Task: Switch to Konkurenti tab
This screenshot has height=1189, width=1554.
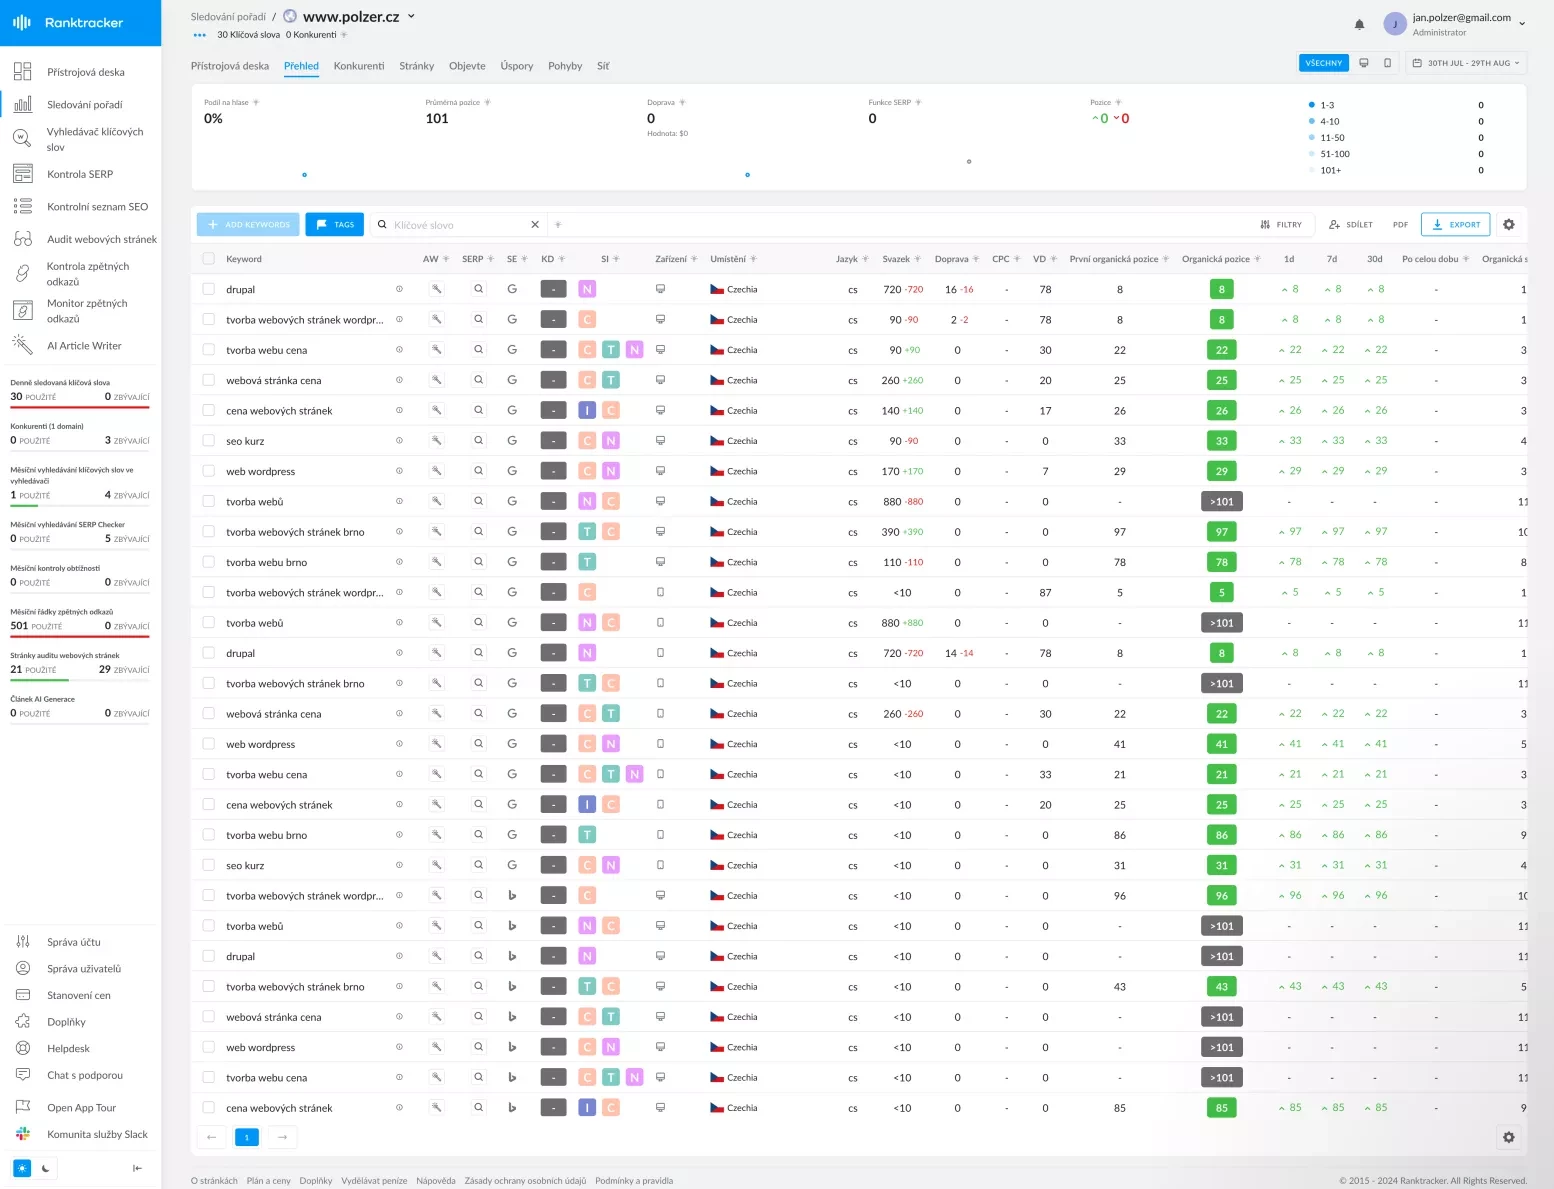Action: click(x=359, y=66)
